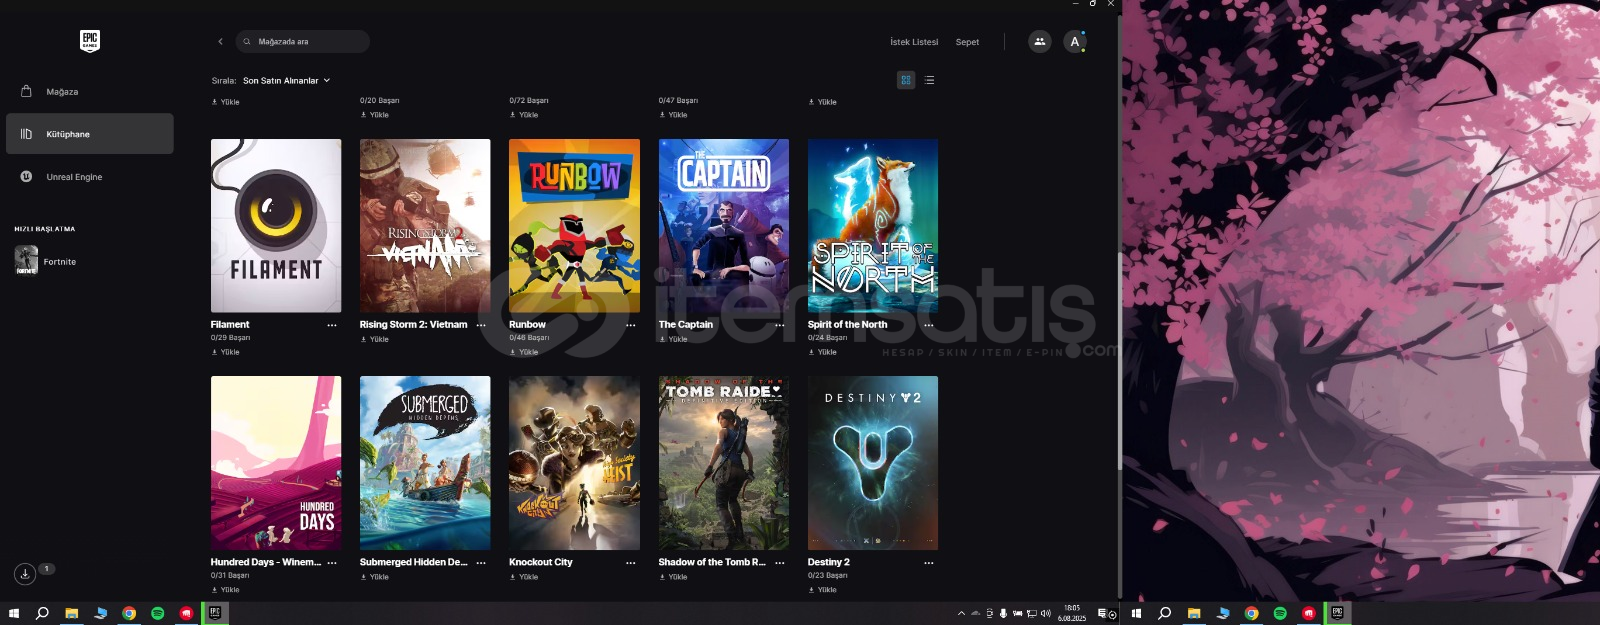Click Yükle under Shadow of the Tomb Raider
The width and height of the screenshot is (1600, 625).
tap(673, 577)
